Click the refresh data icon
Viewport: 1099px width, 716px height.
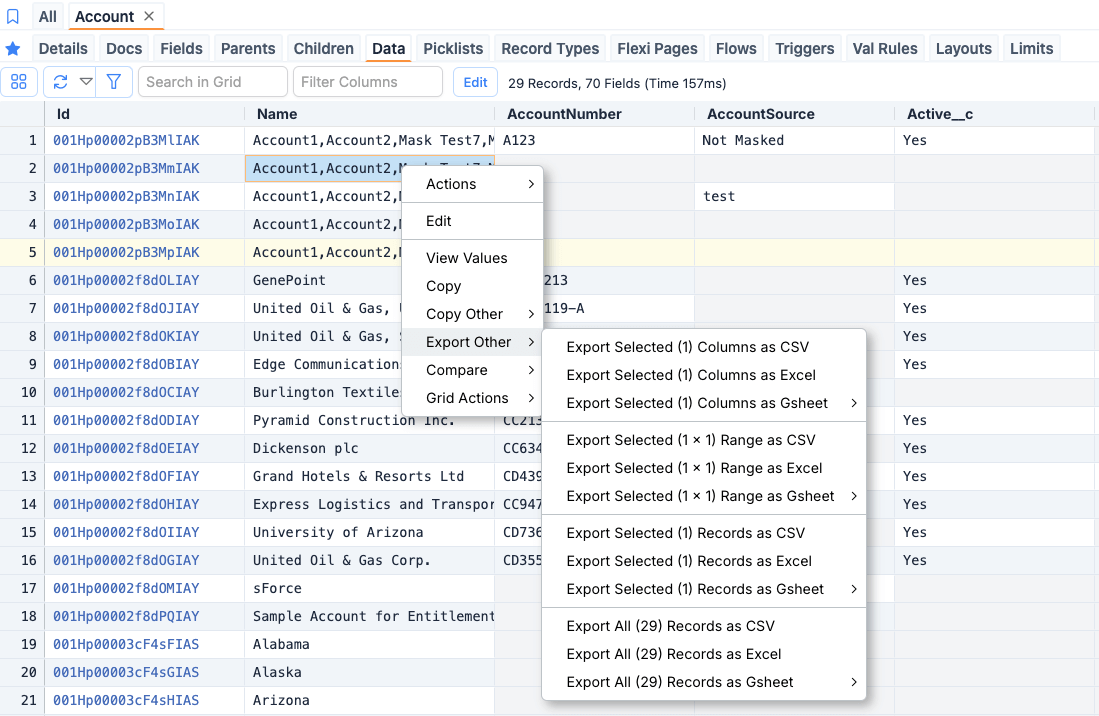61,82
